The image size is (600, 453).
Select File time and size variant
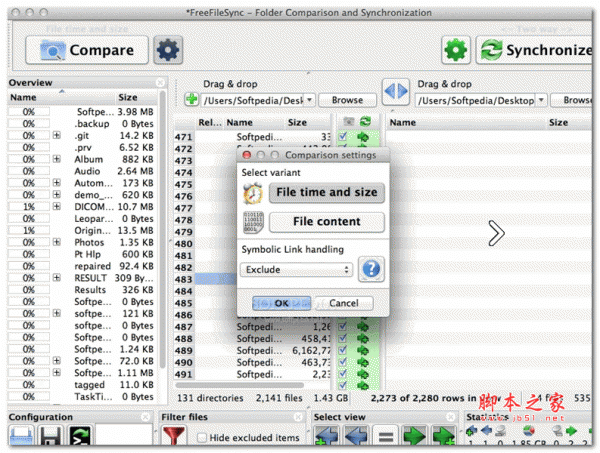click(327, 192)
